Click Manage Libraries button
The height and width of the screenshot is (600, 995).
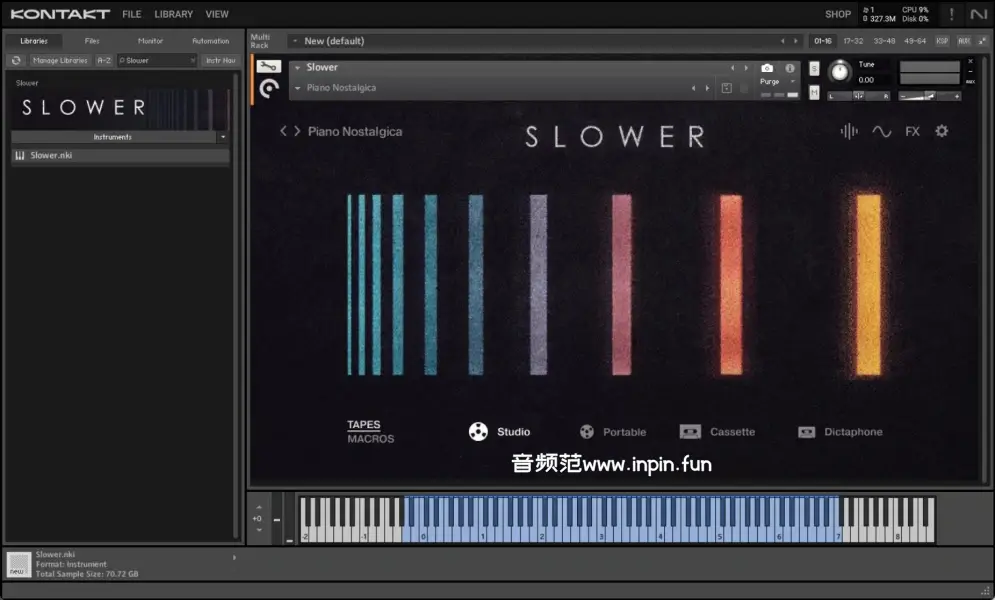(x=60, y=60)
